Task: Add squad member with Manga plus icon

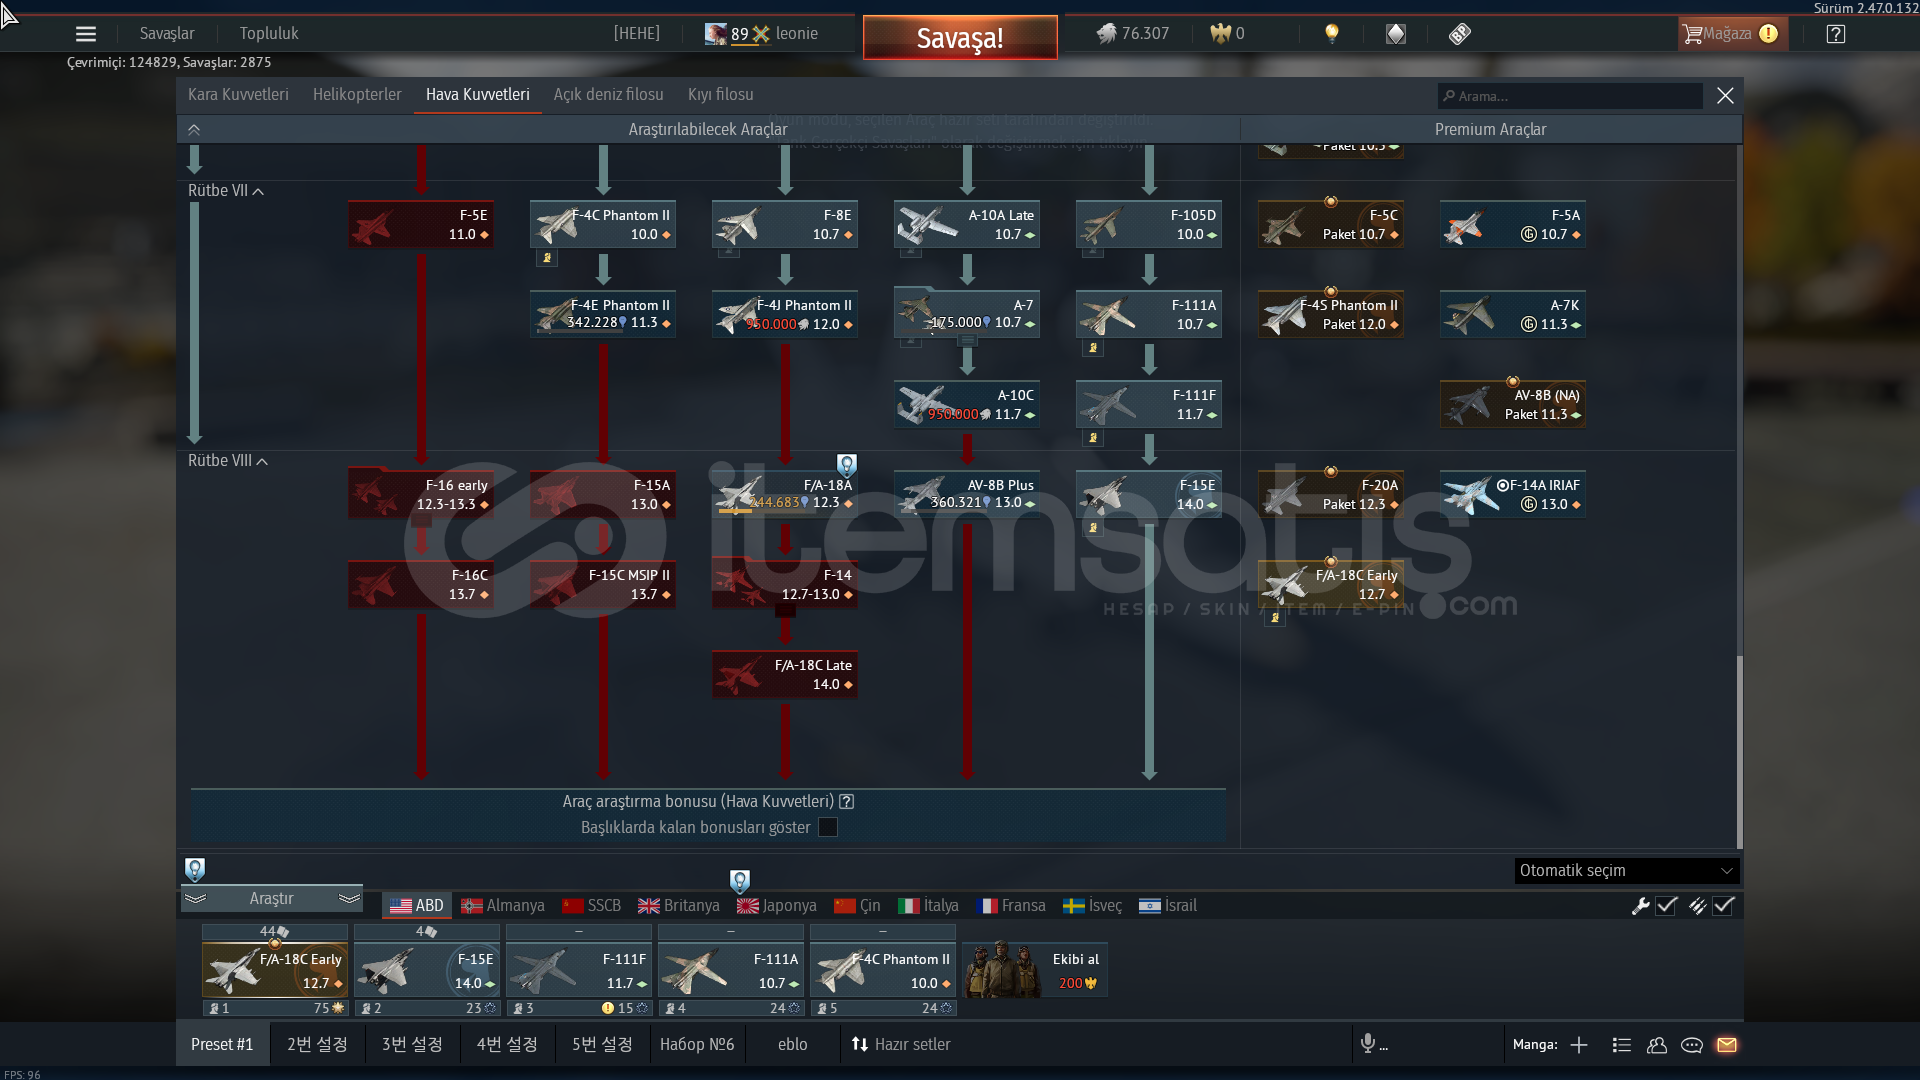Action: click(1579, 1045)
